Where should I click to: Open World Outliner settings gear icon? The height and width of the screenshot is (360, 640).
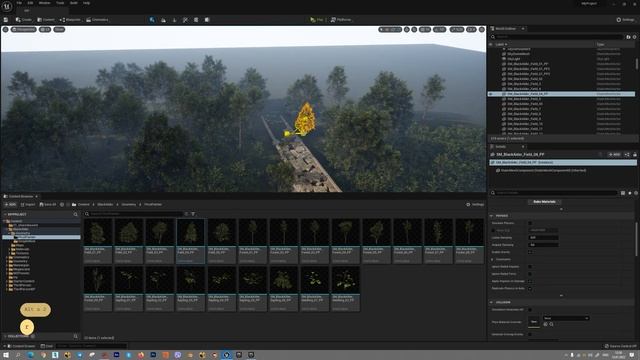click(x=634, y=37)
